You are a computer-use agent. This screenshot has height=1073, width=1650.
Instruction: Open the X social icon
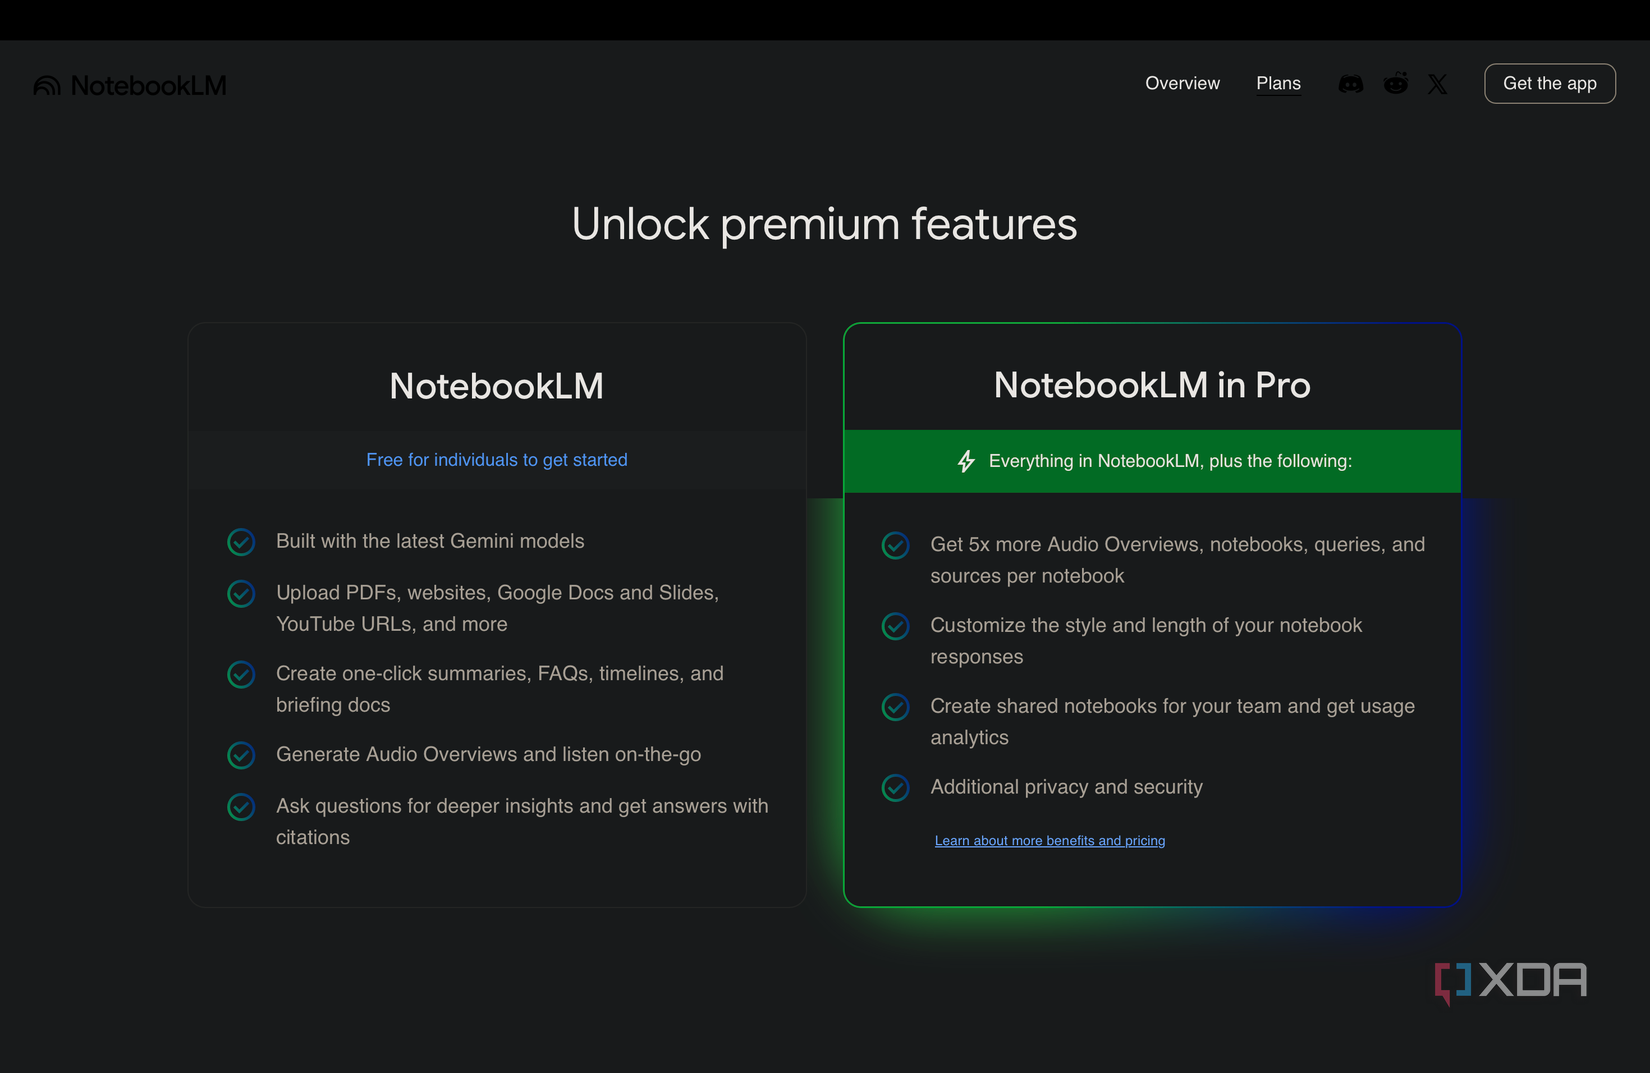click(1437, 84)
